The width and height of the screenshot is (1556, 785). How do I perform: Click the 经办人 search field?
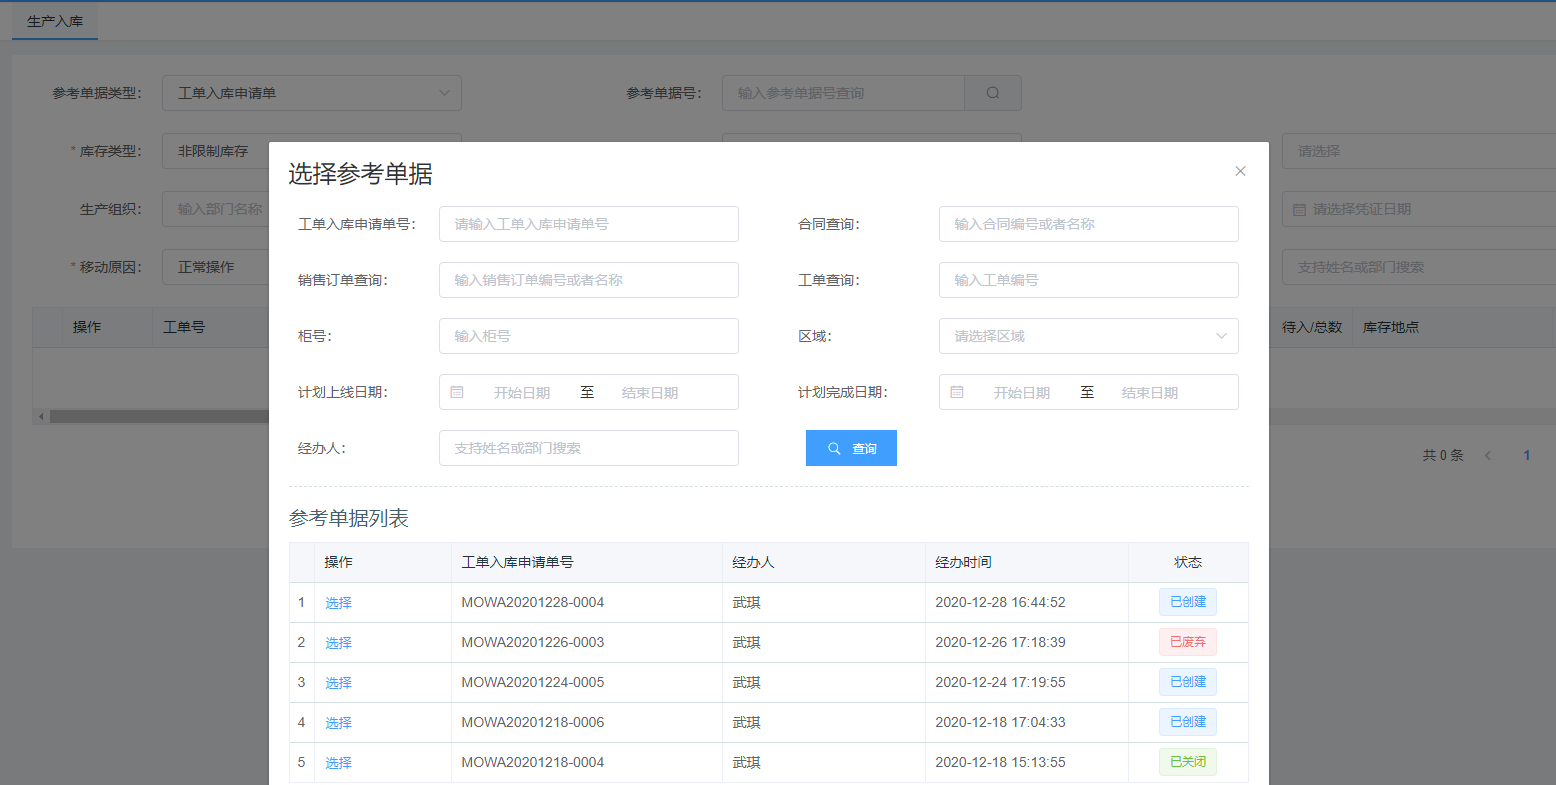coord(588,448)
